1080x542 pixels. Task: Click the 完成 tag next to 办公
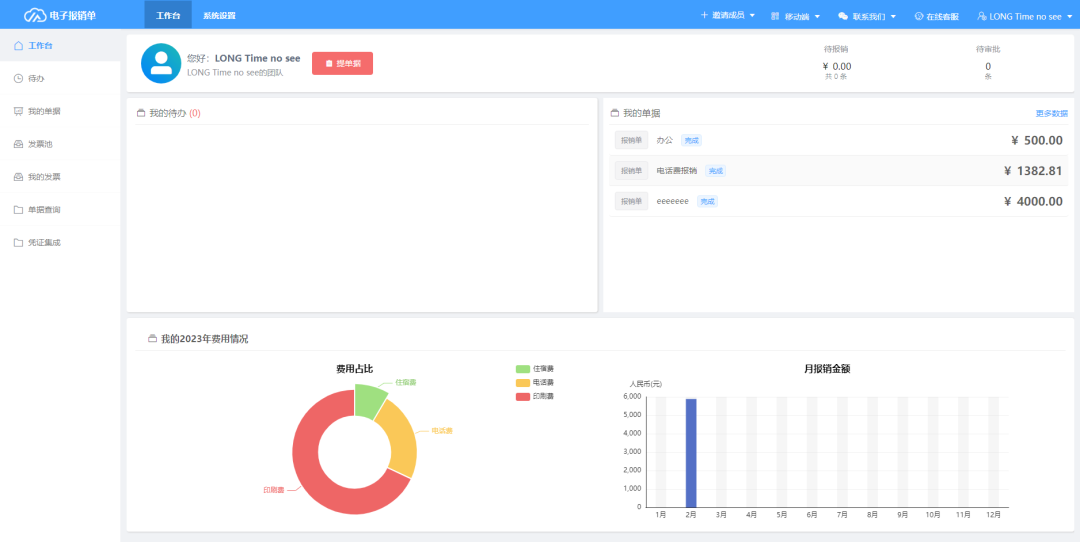click(692, 140)
